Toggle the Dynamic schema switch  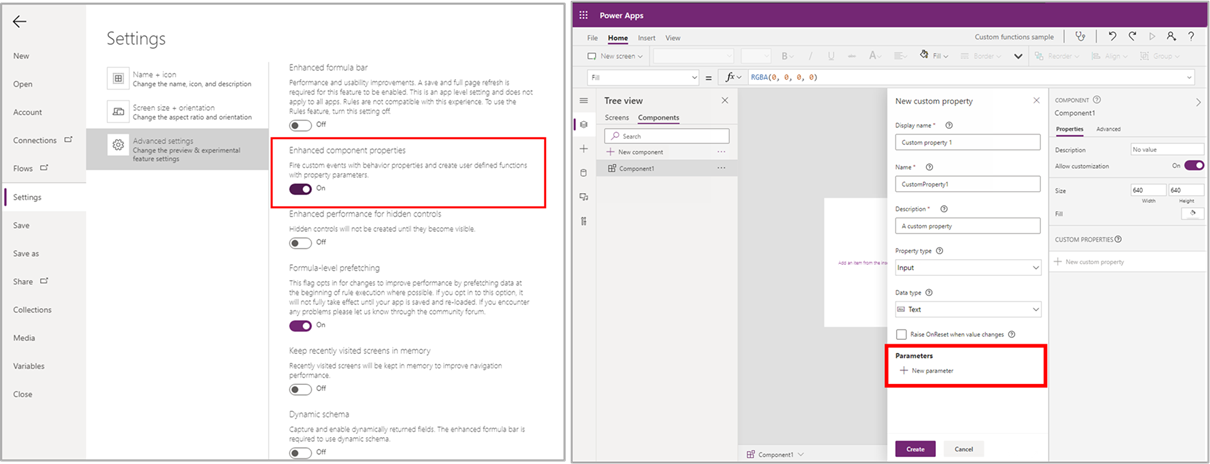point(300,452)
